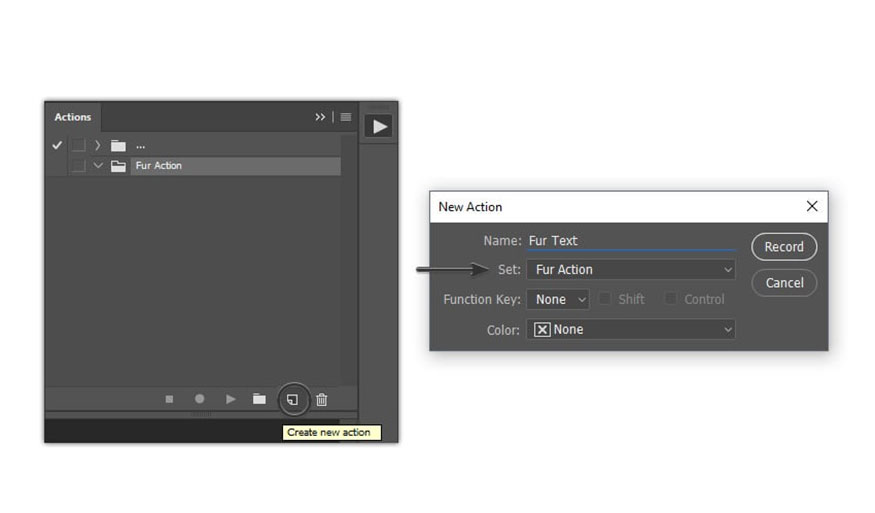The height and width of the screenshot is (513, 875).
Task: Toggle the checkmark on the first action set
Action: tap(57, 145)
